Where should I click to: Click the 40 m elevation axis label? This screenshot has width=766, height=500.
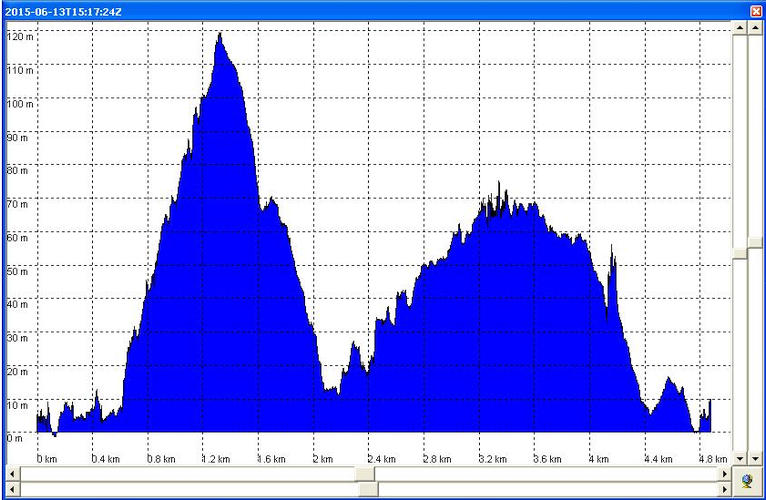[17, 304]
